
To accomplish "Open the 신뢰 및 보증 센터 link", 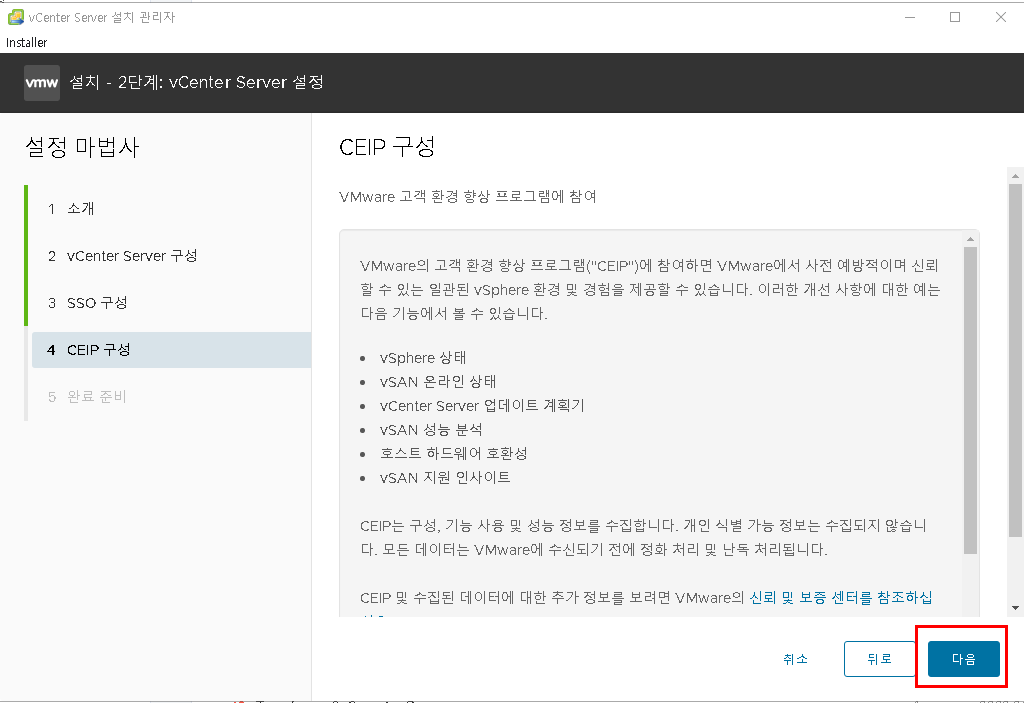I will point(840,597).
